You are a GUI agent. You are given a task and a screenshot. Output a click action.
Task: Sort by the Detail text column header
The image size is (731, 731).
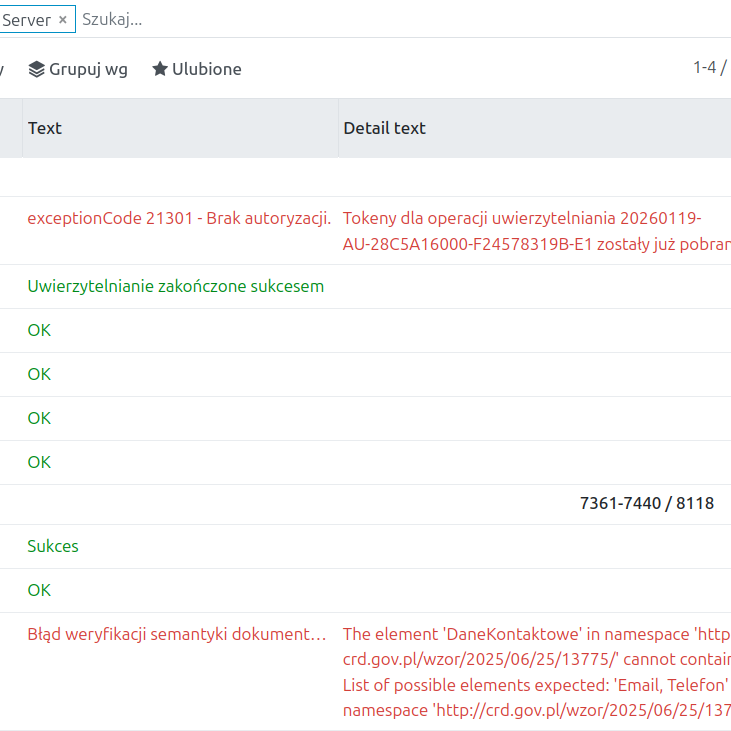coord(384,128)
